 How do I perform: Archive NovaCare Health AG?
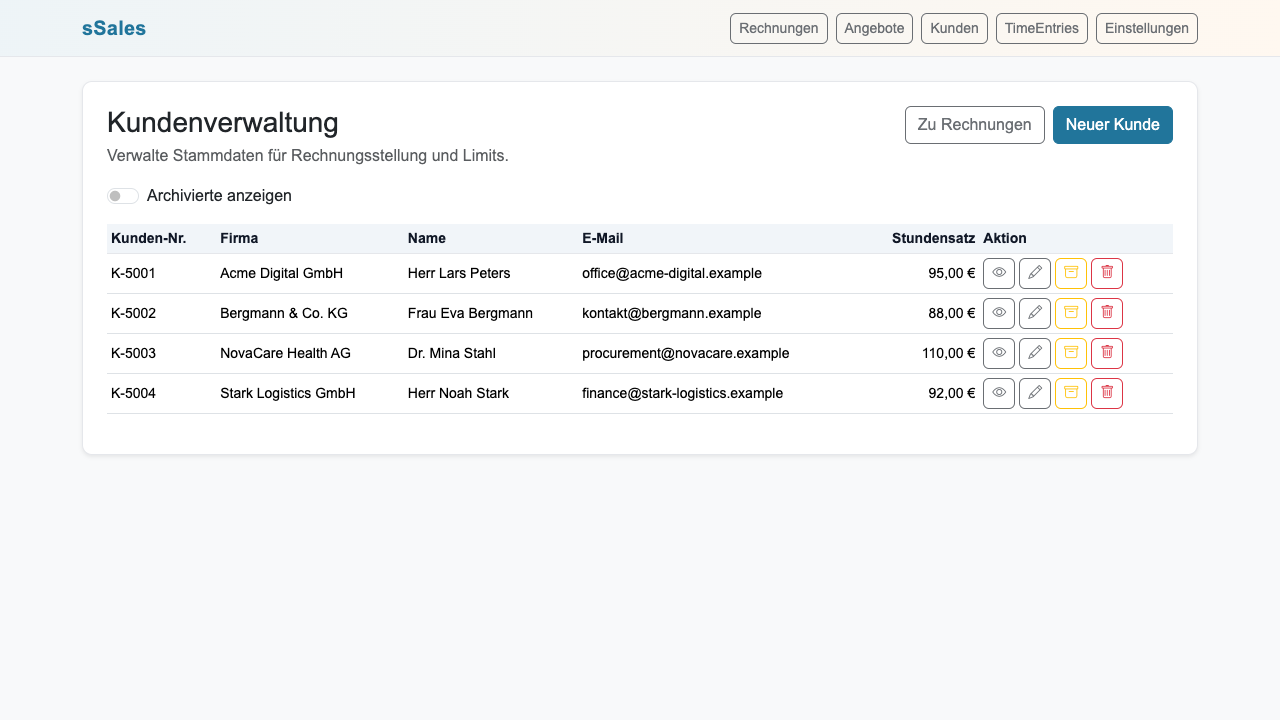pyautogui.click(x=1070, y=353)
